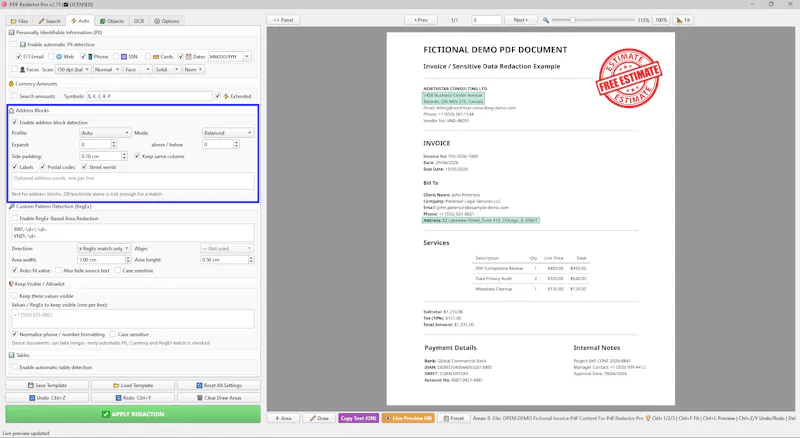The width and height of the screenshot is (800, 438).
Task: Toggle the Phone PII checkbox
Action: click(x=83, y=57)
